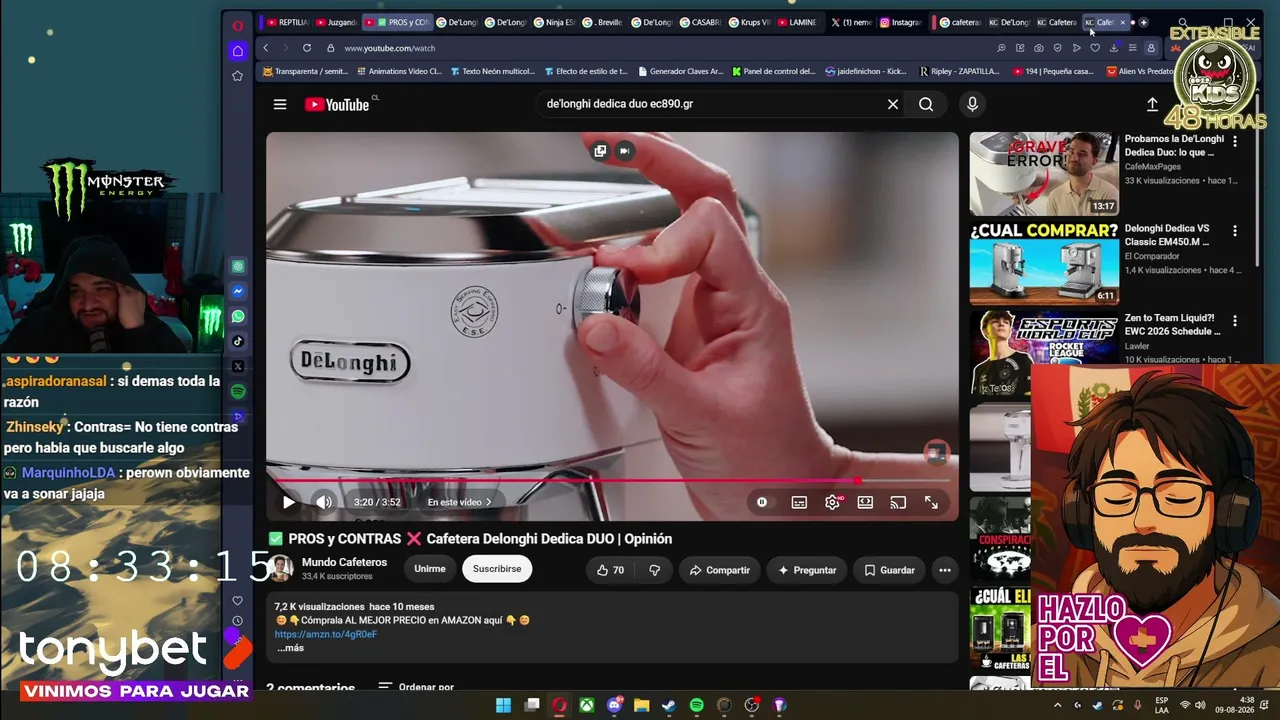
Task: Save the video with Guardar
Action: (889, 570)
